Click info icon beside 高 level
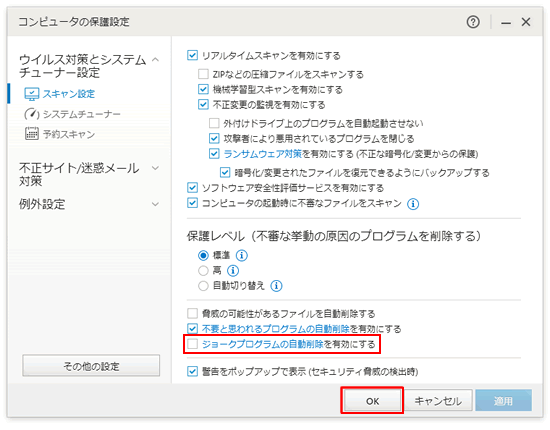Image resolution: width=550 pixels, height=430 pixels. tap(233, 270)
